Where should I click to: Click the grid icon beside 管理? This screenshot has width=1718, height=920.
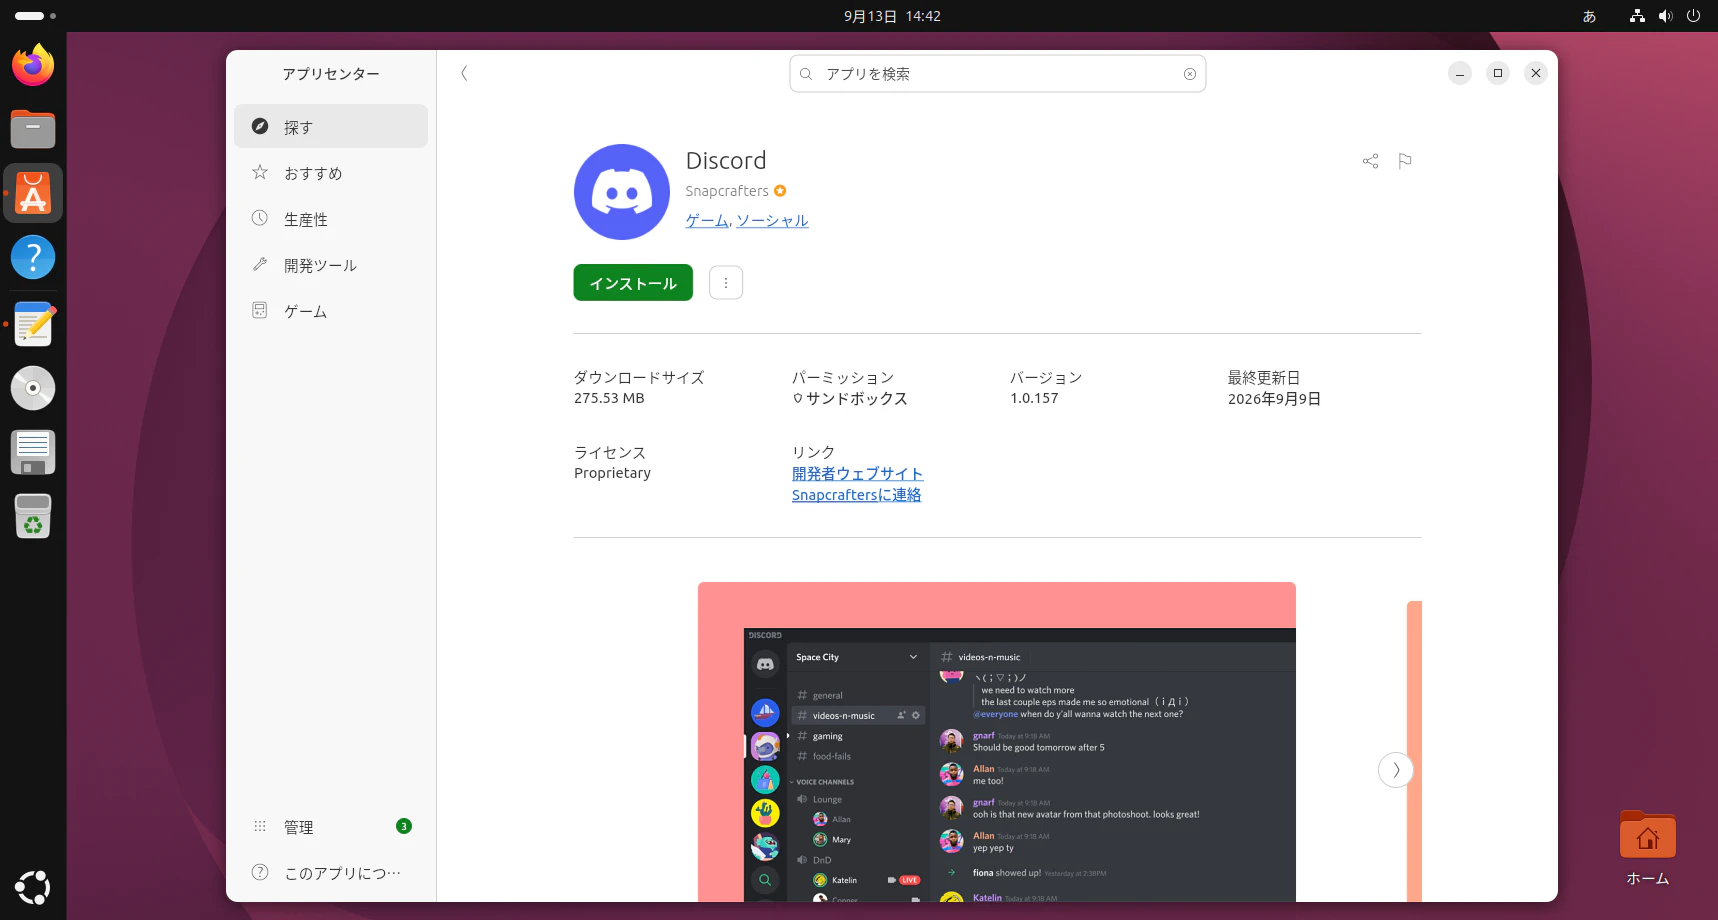(260, 826)
